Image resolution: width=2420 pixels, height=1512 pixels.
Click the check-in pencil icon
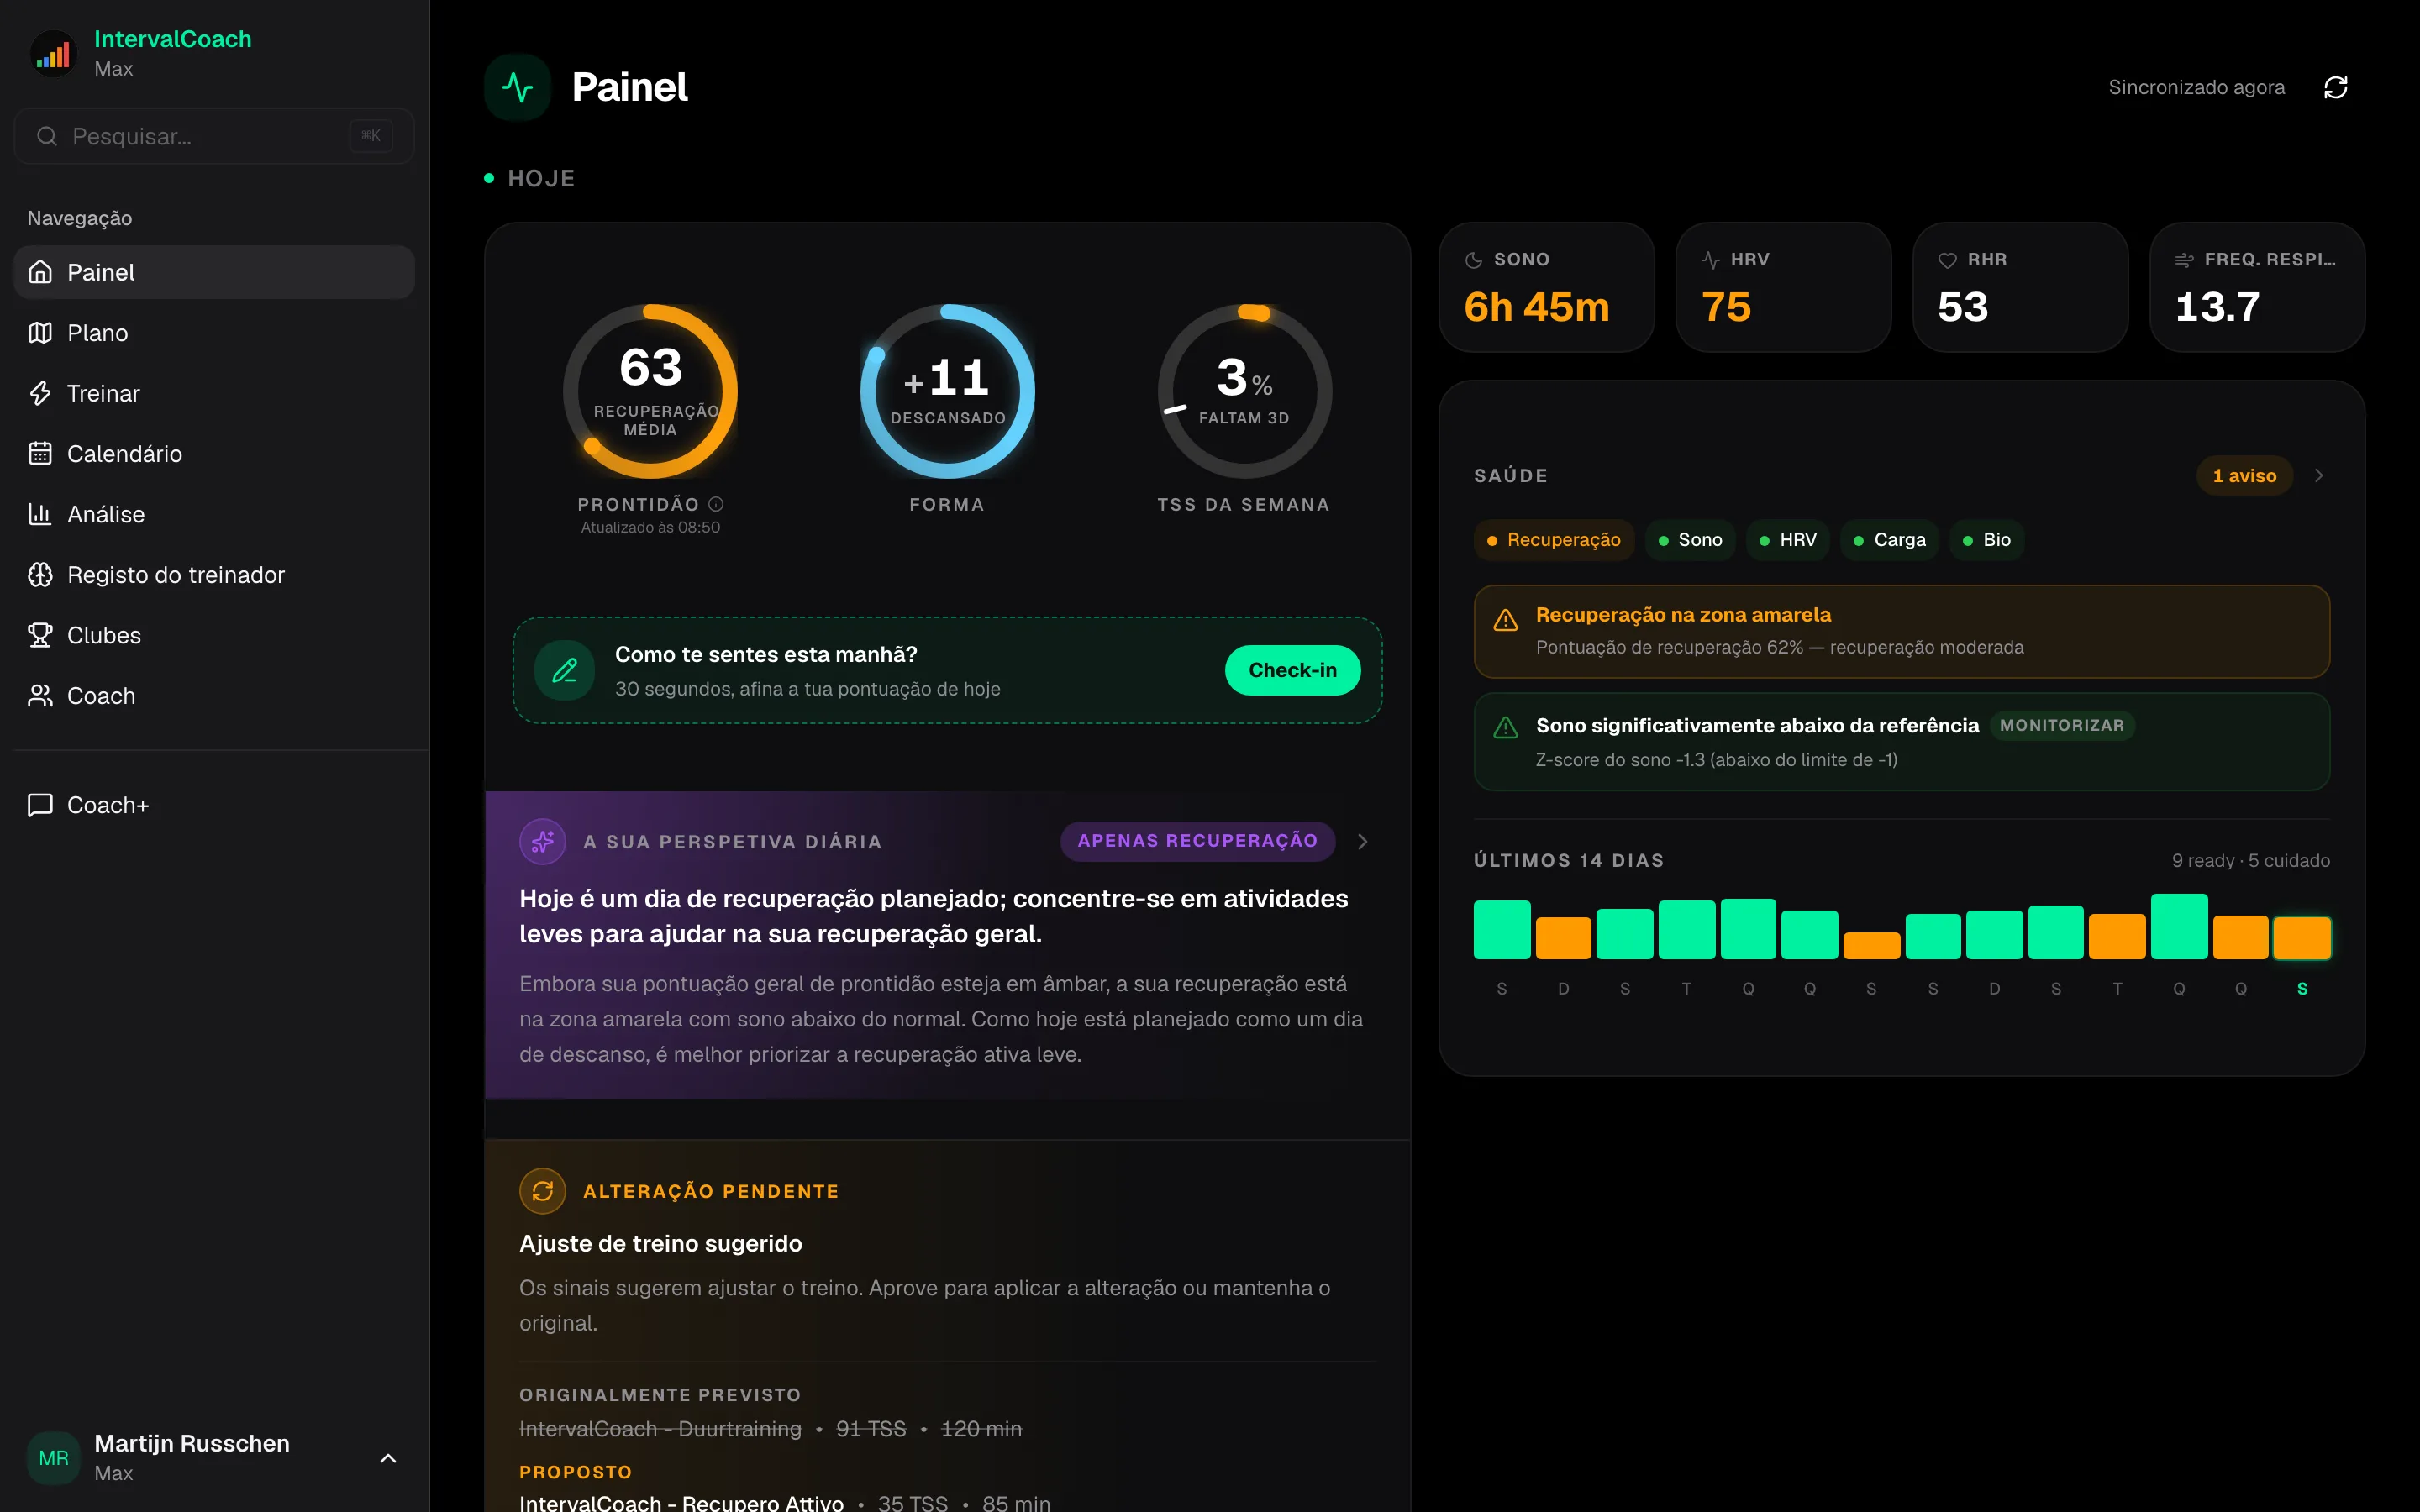[564, 670]
